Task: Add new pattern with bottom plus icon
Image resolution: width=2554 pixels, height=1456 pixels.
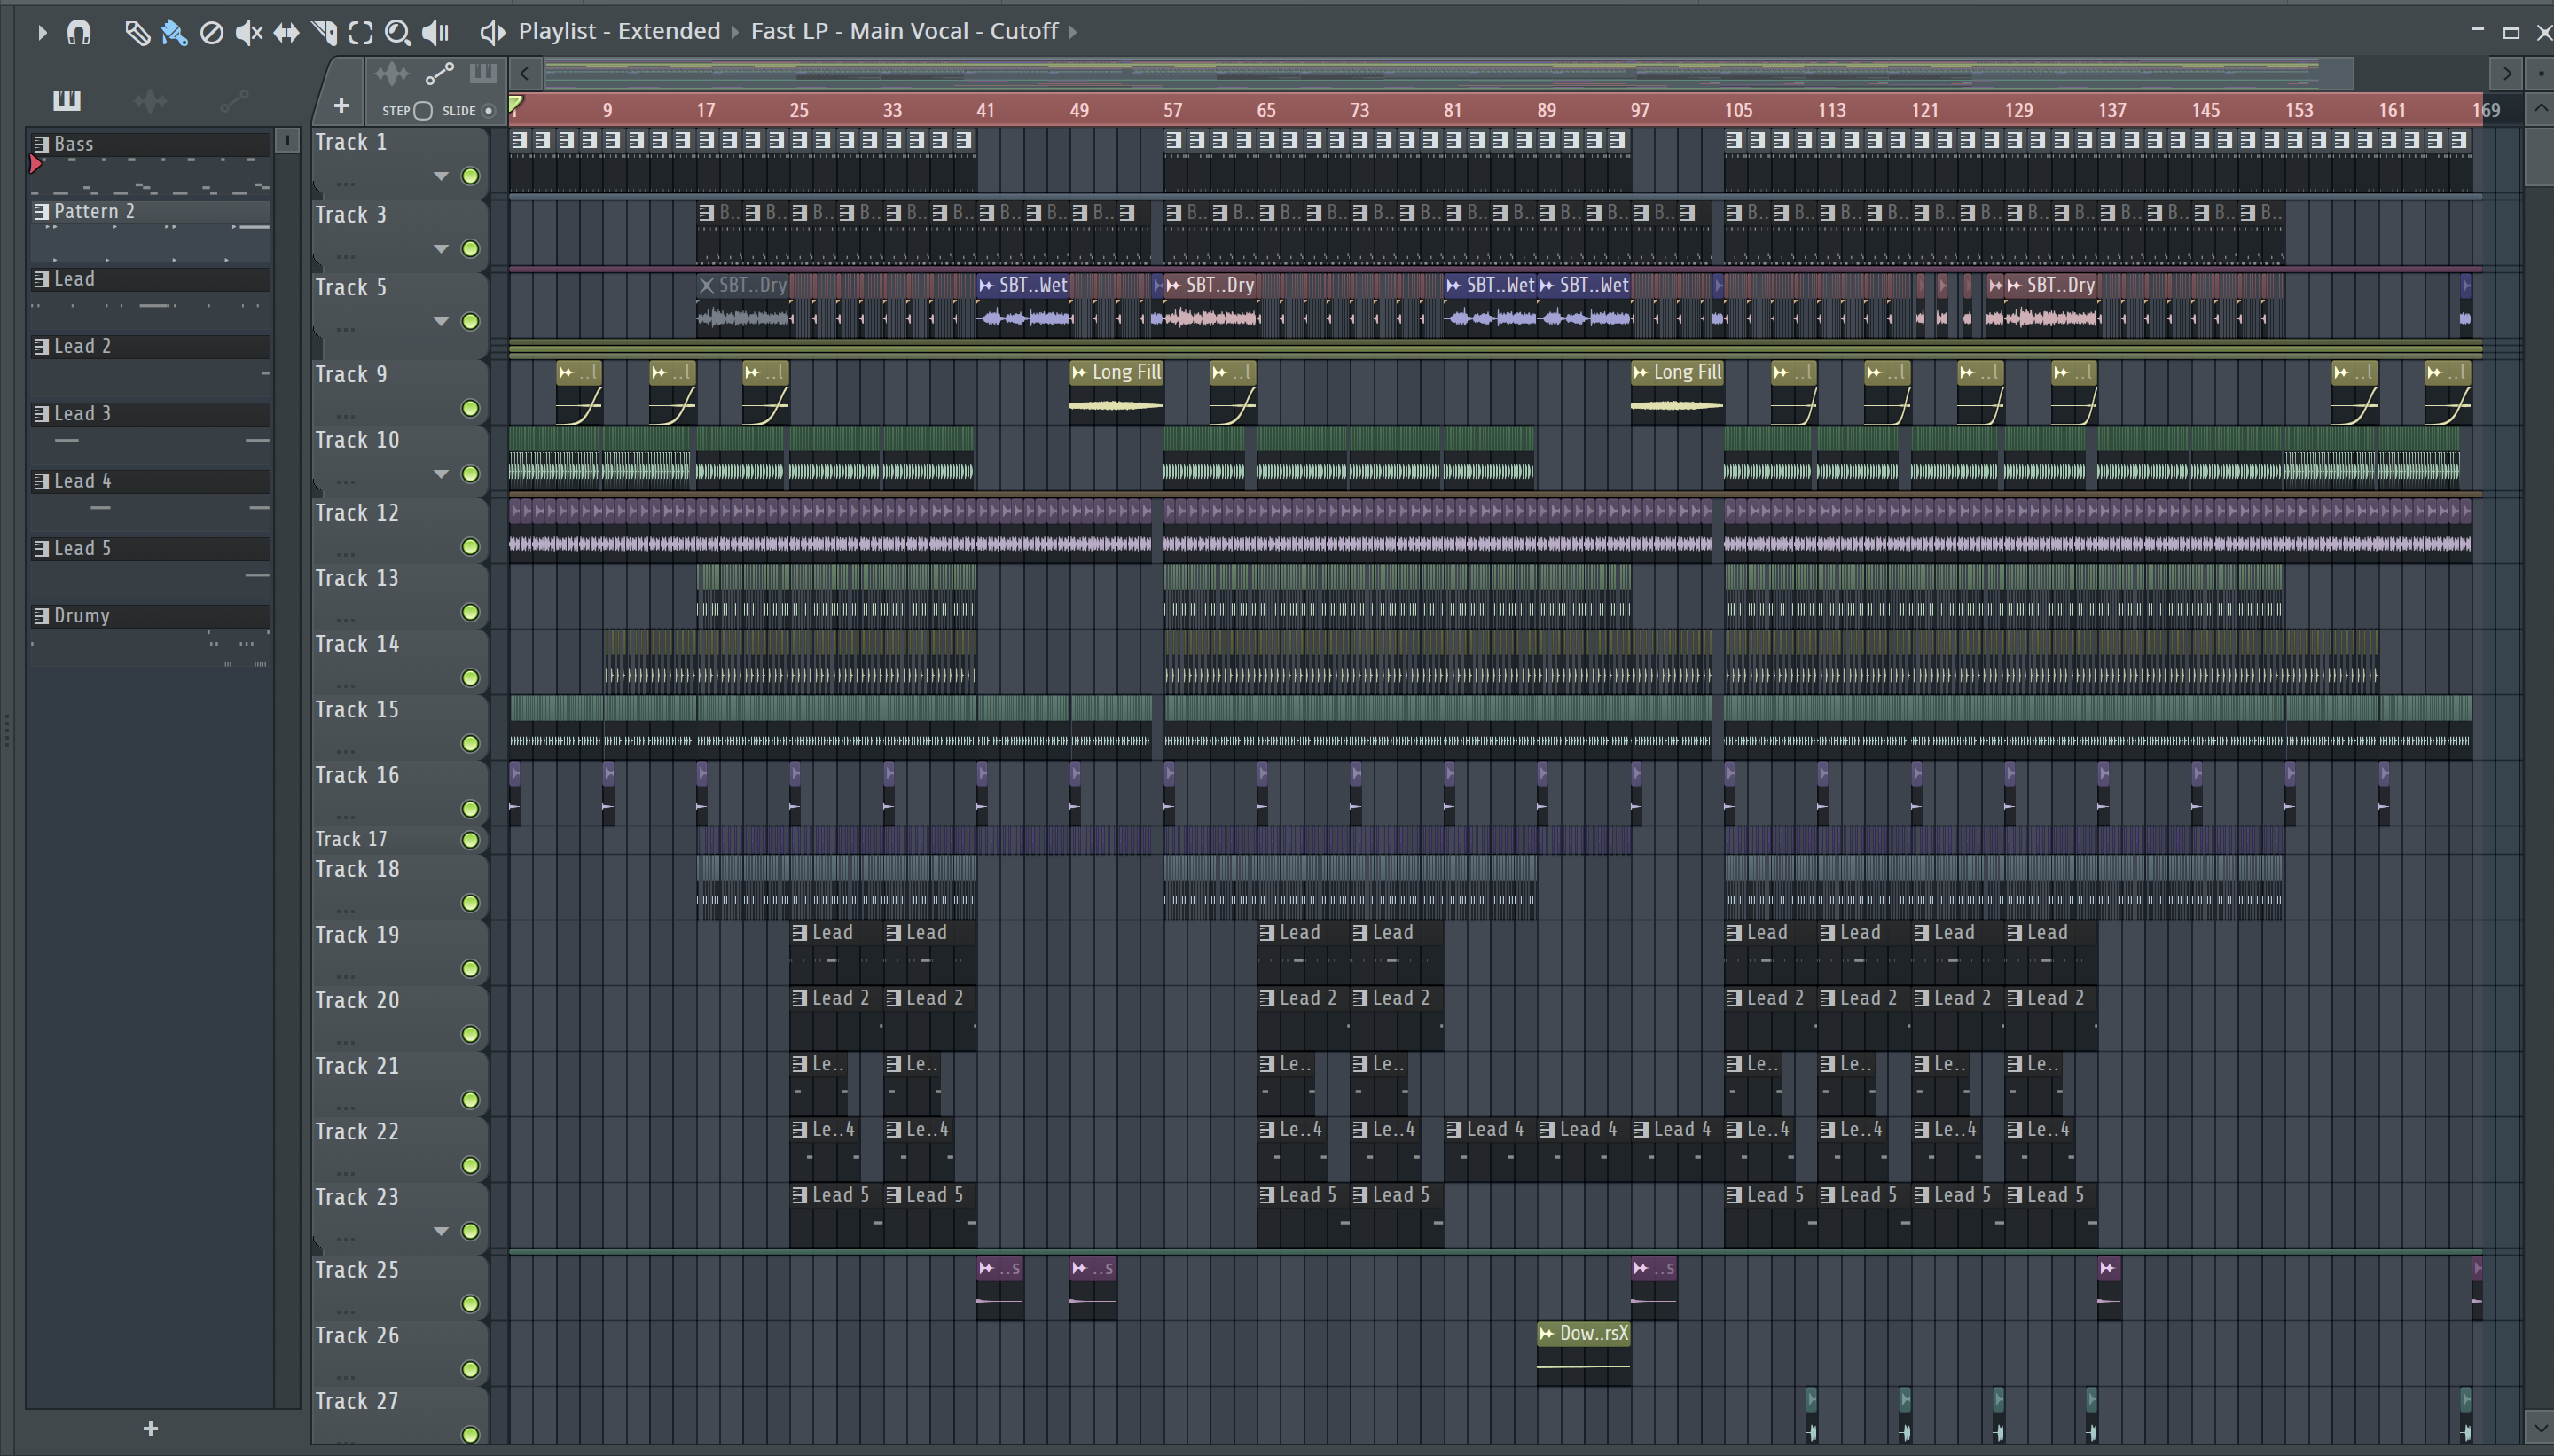Action: [150, 1428]
